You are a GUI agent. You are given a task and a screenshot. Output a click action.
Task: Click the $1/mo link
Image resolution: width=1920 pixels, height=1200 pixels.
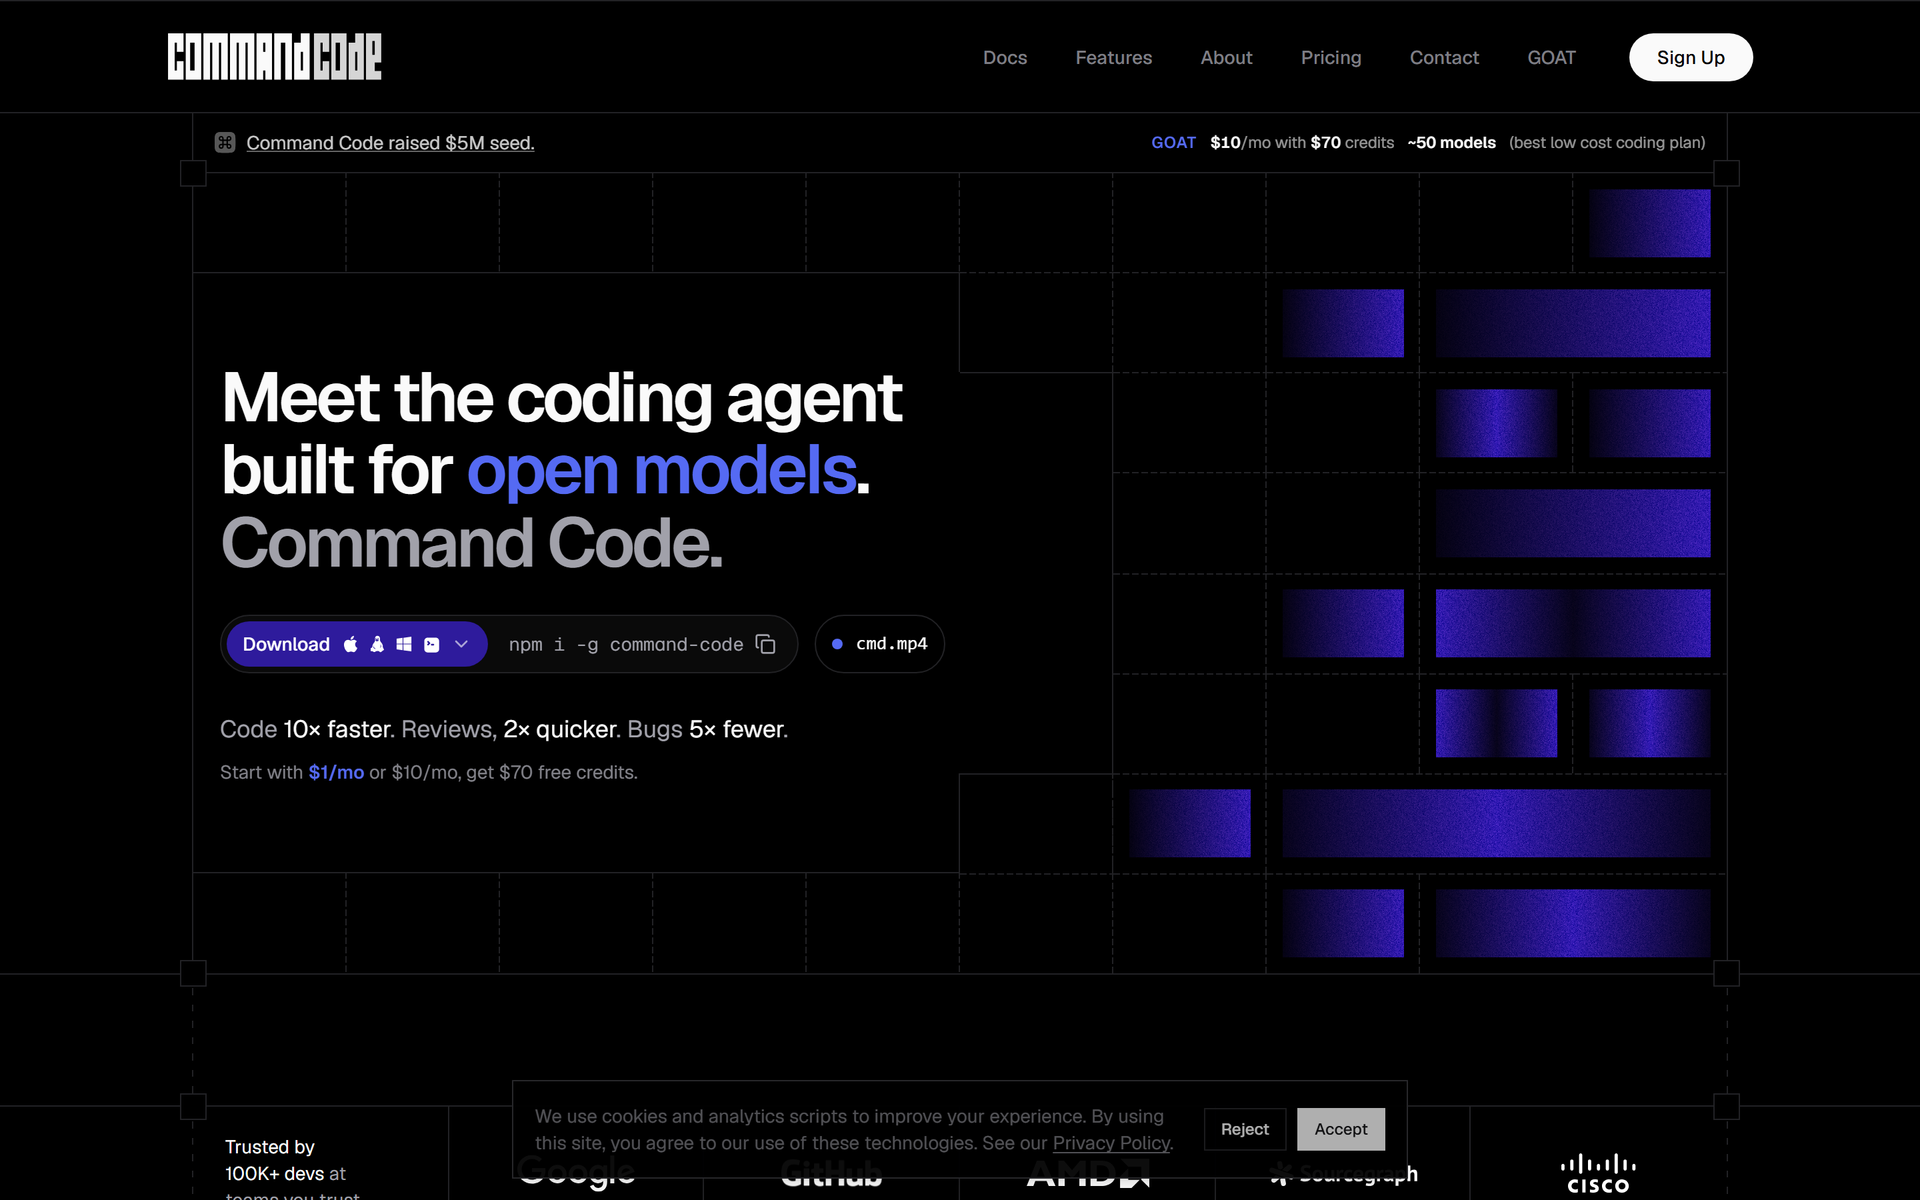pyautogui.click(x=336, y=772)
